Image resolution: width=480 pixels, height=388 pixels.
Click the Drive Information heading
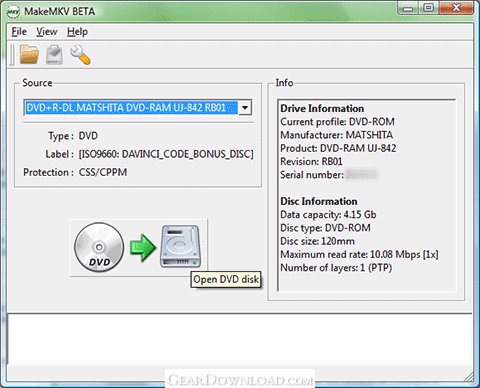click(x=322, y=108)
